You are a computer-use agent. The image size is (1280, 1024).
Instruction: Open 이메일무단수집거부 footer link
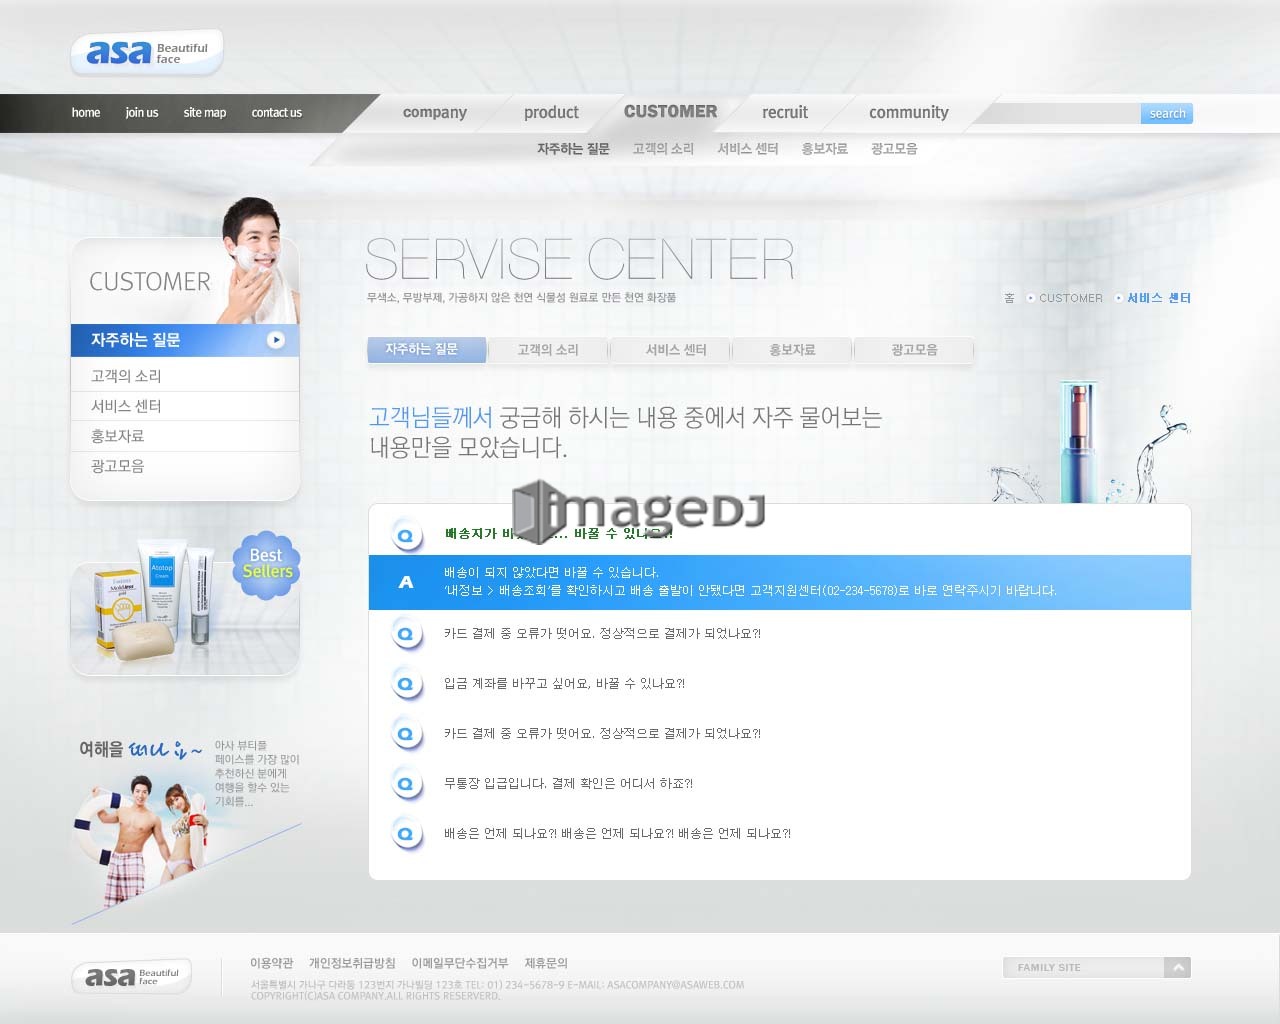tap(460, 963)
